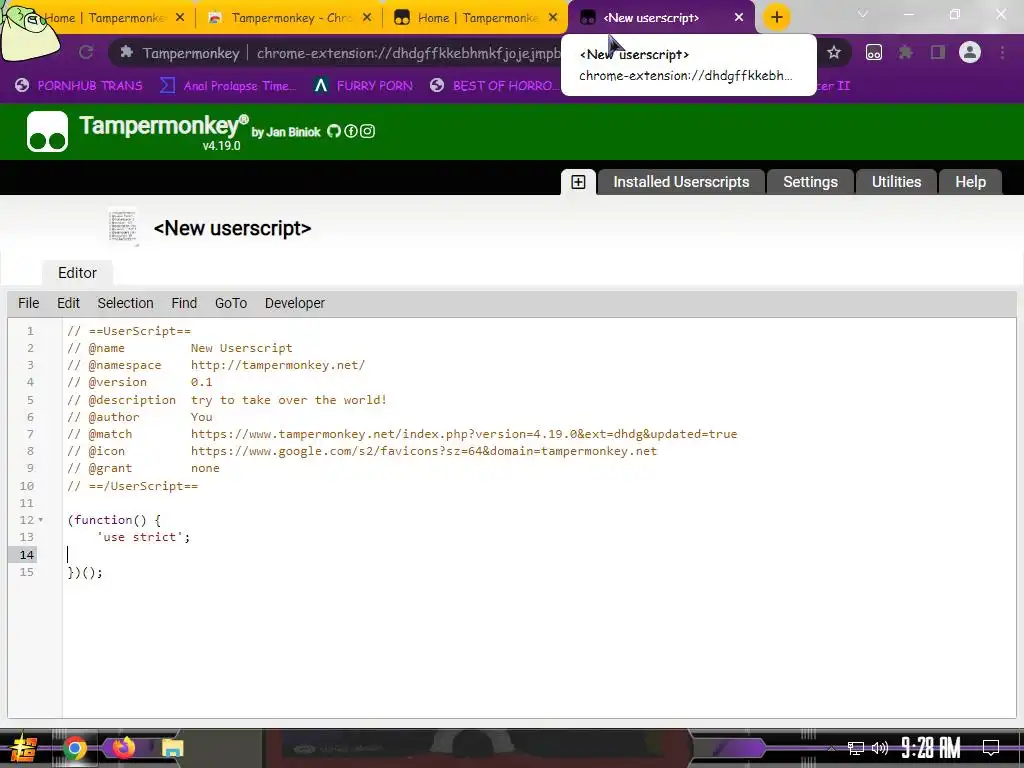Click the <New userscript> page title
This screenshot has width=1024, height=768.
(232, 228)
